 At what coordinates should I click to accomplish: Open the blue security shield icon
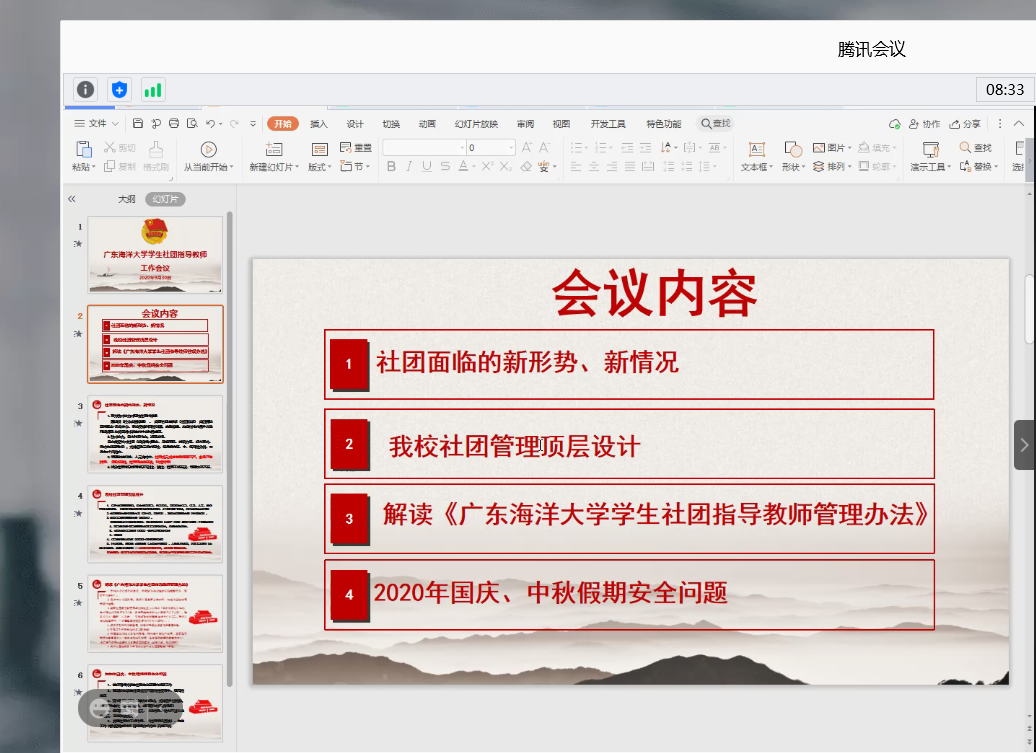pyautogui.click(x=119, y=90)
